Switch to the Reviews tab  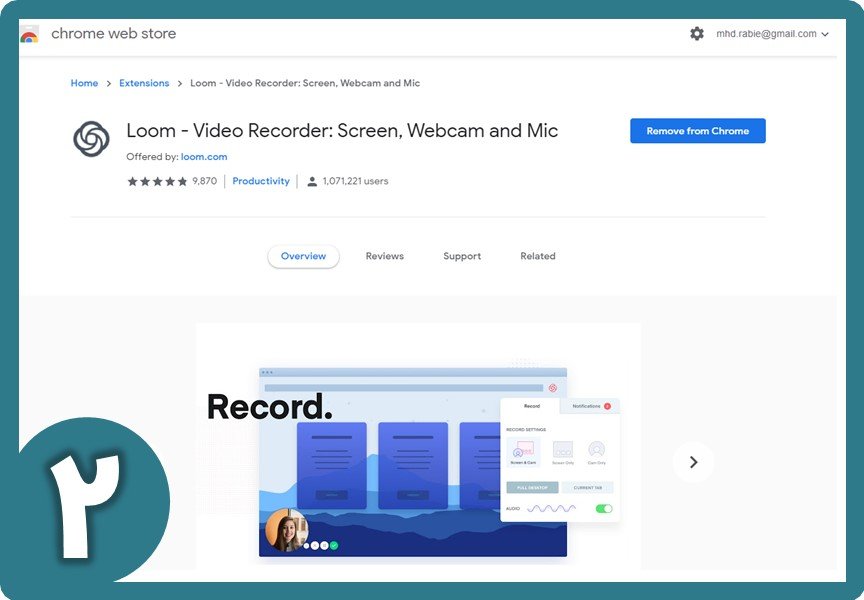[x=385, y=256]
